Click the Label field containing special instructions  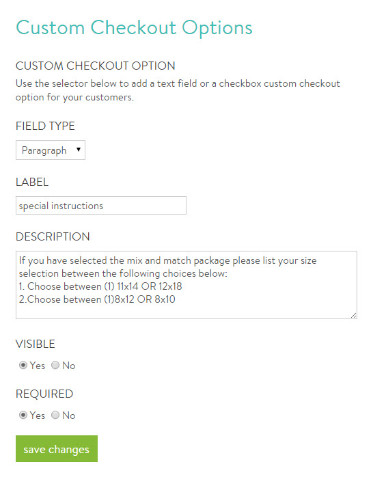tap(101, 205)
